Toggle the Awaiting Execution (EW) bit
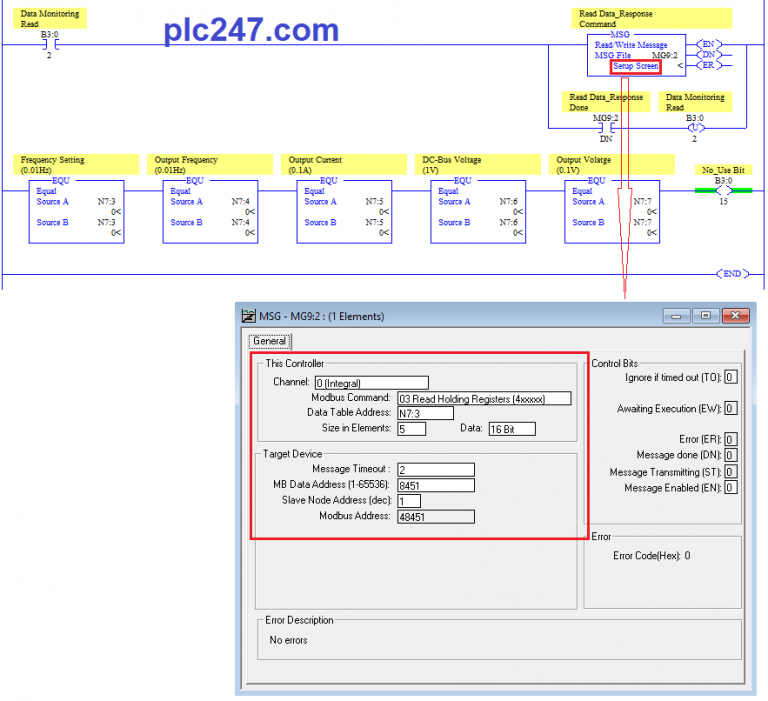 tap(730, 409)
